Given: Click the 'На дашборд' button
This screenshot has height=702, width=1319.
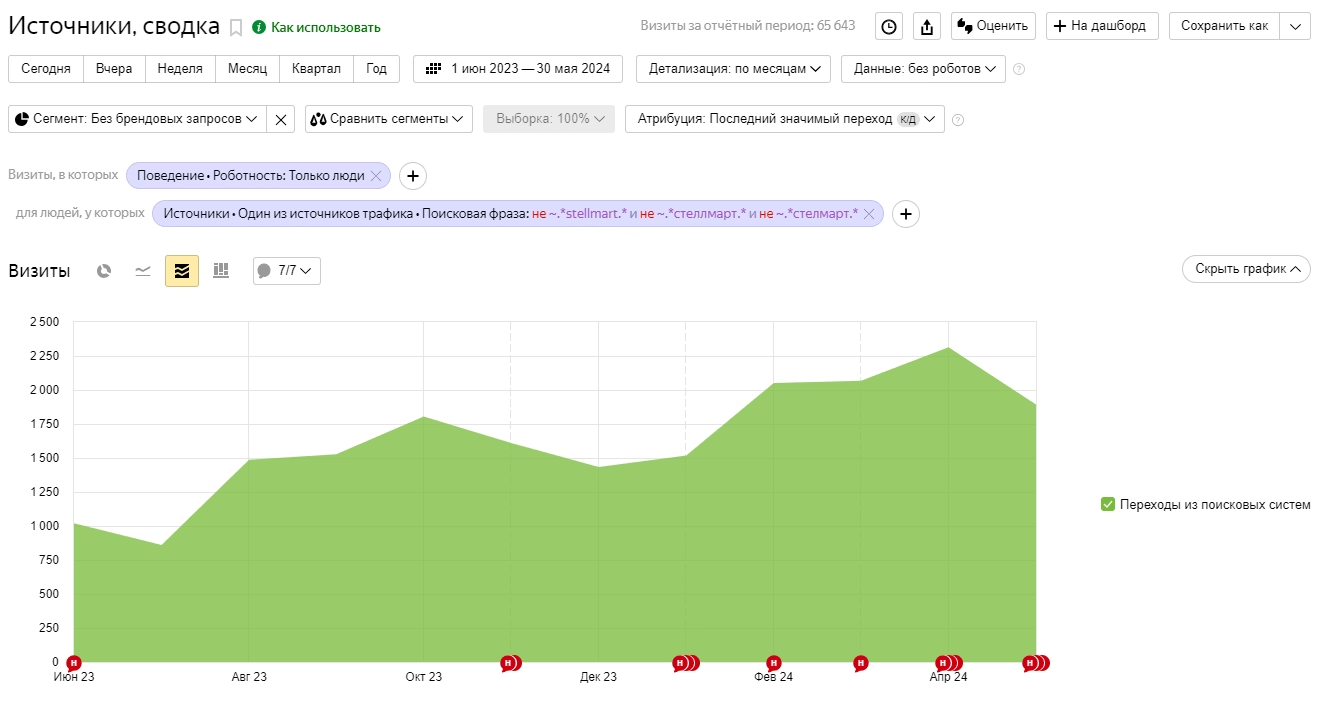Looking at the screenshot, I should pyautogui.click(x=1099, y=26).
